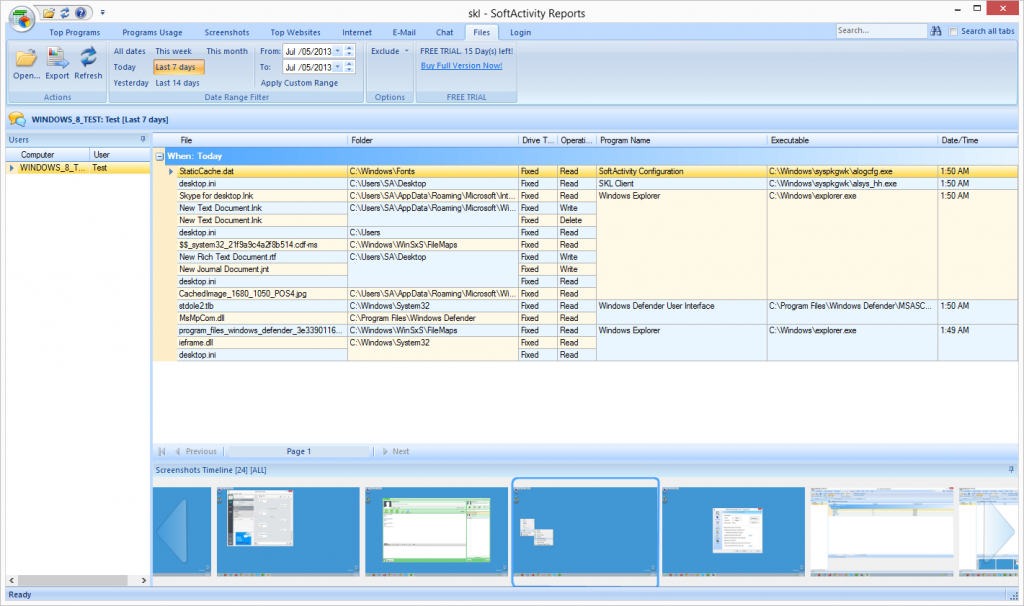1024x606 pixels.
Task: Collapse the When: Today group
Action: coord(160,157)
